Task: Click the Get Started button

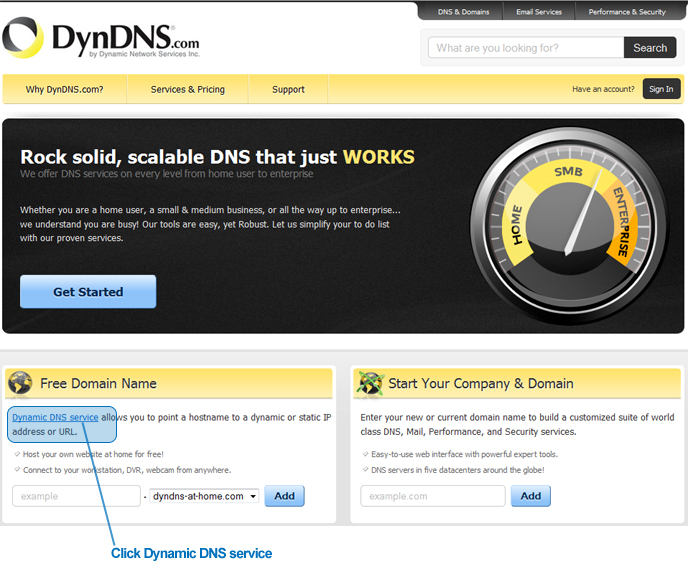Action: tap(88, 292)
